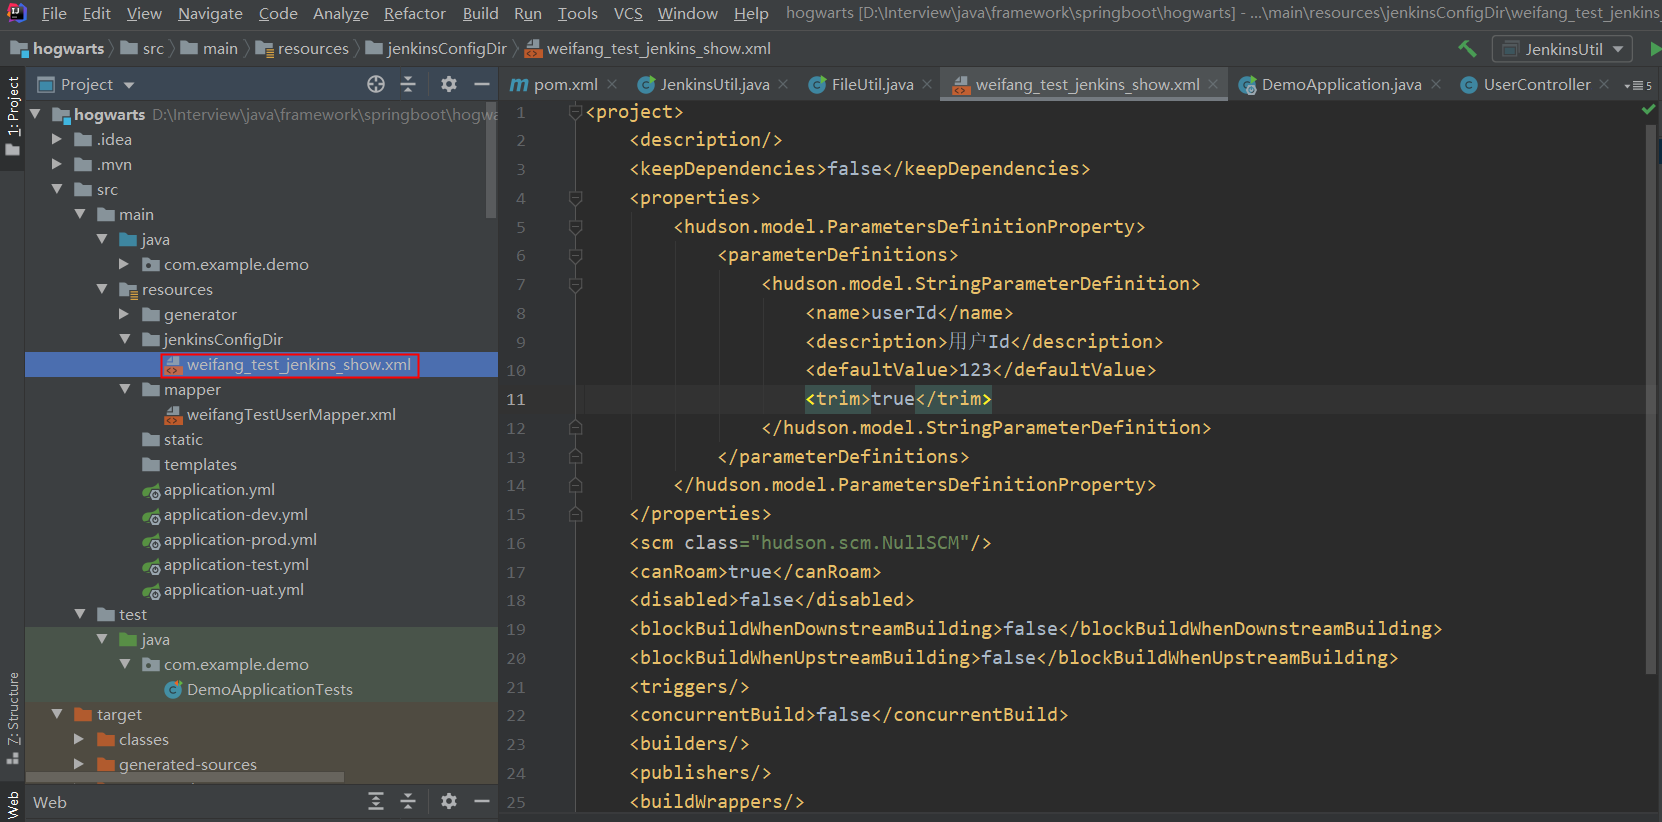1662x822 pixels.
Task: Open the File menu
Action: pos(54,13)
